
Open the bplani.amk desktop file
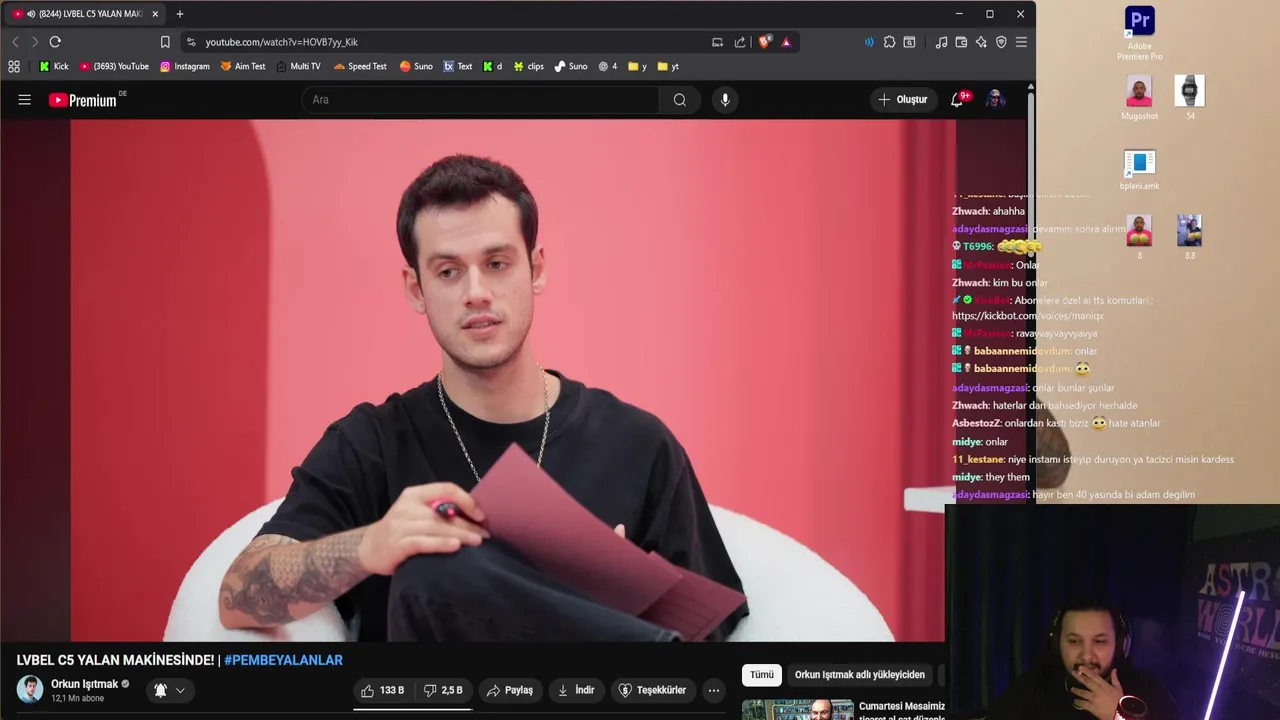(x=1139, y=169)
